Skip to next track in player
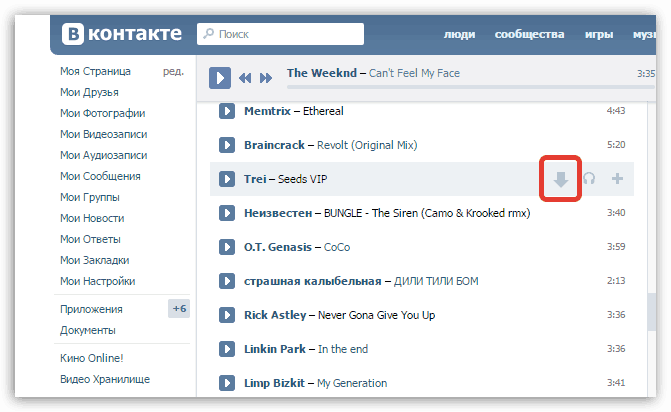The width and height of the screenshot is (671, 412). click(265, 77)
